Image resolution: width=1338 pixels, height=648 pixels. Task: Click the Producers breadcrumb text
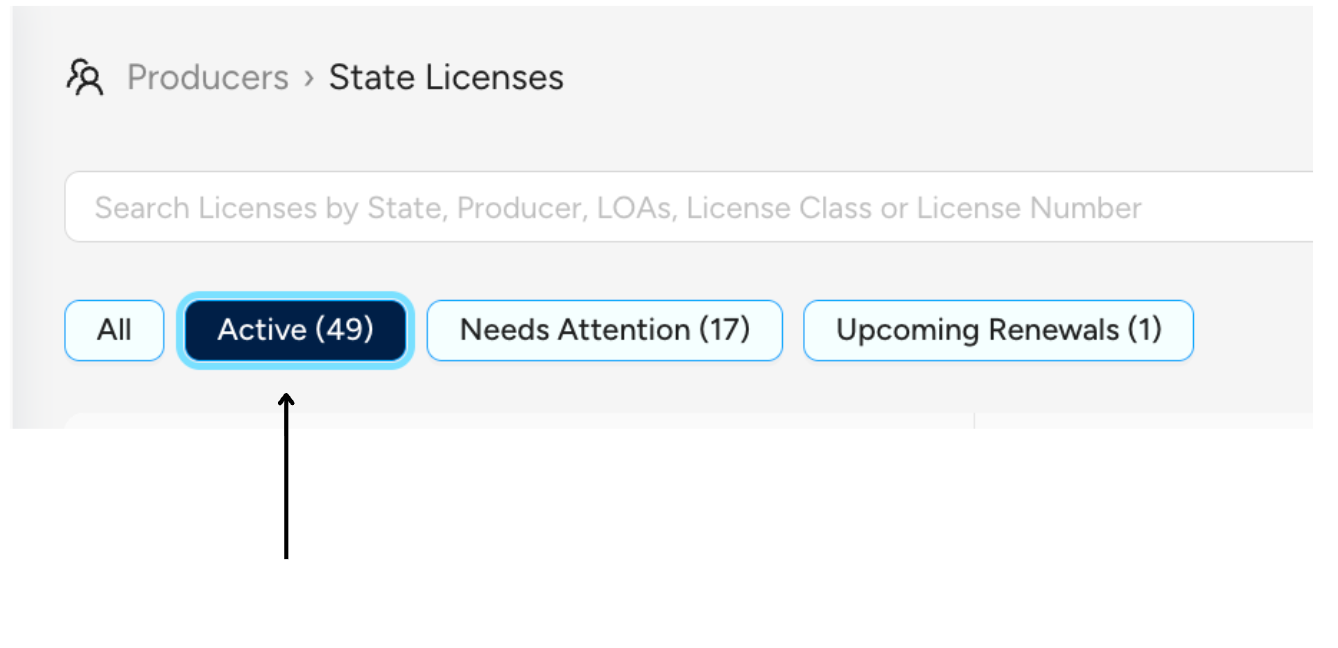click(x=207, y=77)
